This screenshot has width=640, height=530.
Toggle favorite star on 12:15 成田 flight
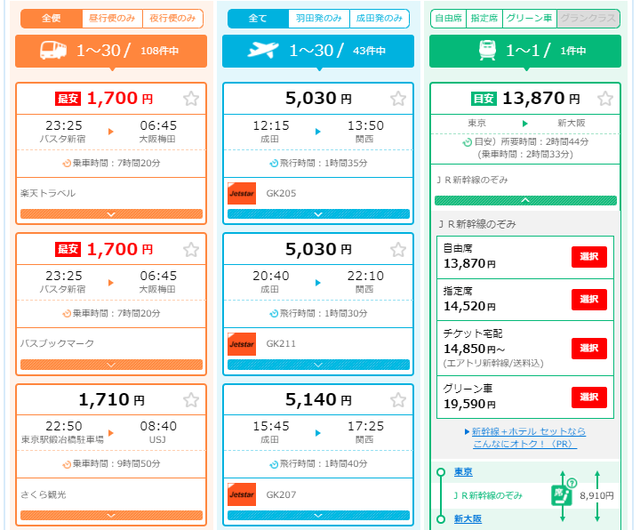[x=398, y=98]
